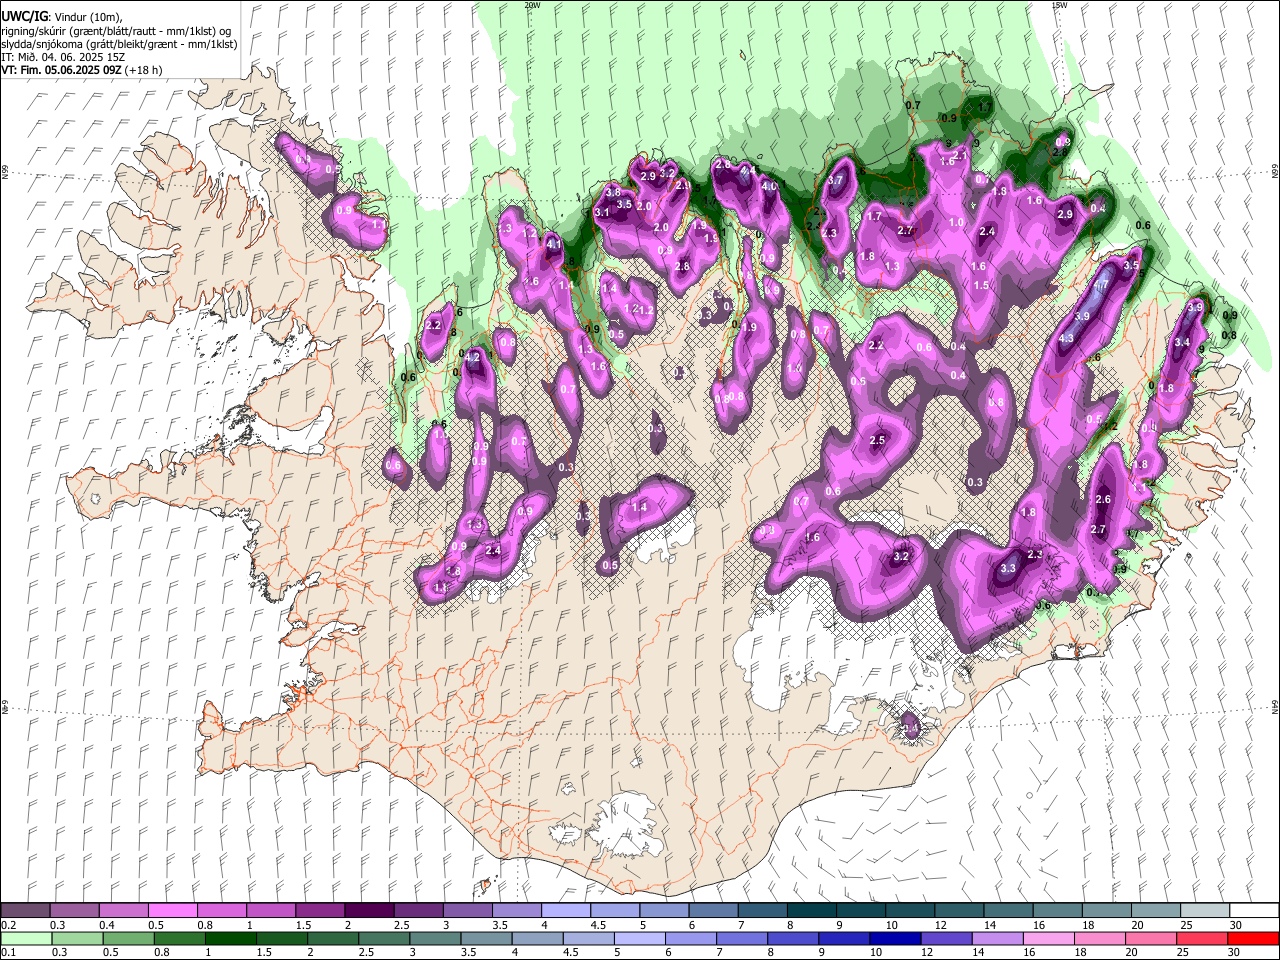The height and width of the screenshot is (960, 1280).
Task: Click upper legend swatch between 6 and 7
Action: coord(713,911)
